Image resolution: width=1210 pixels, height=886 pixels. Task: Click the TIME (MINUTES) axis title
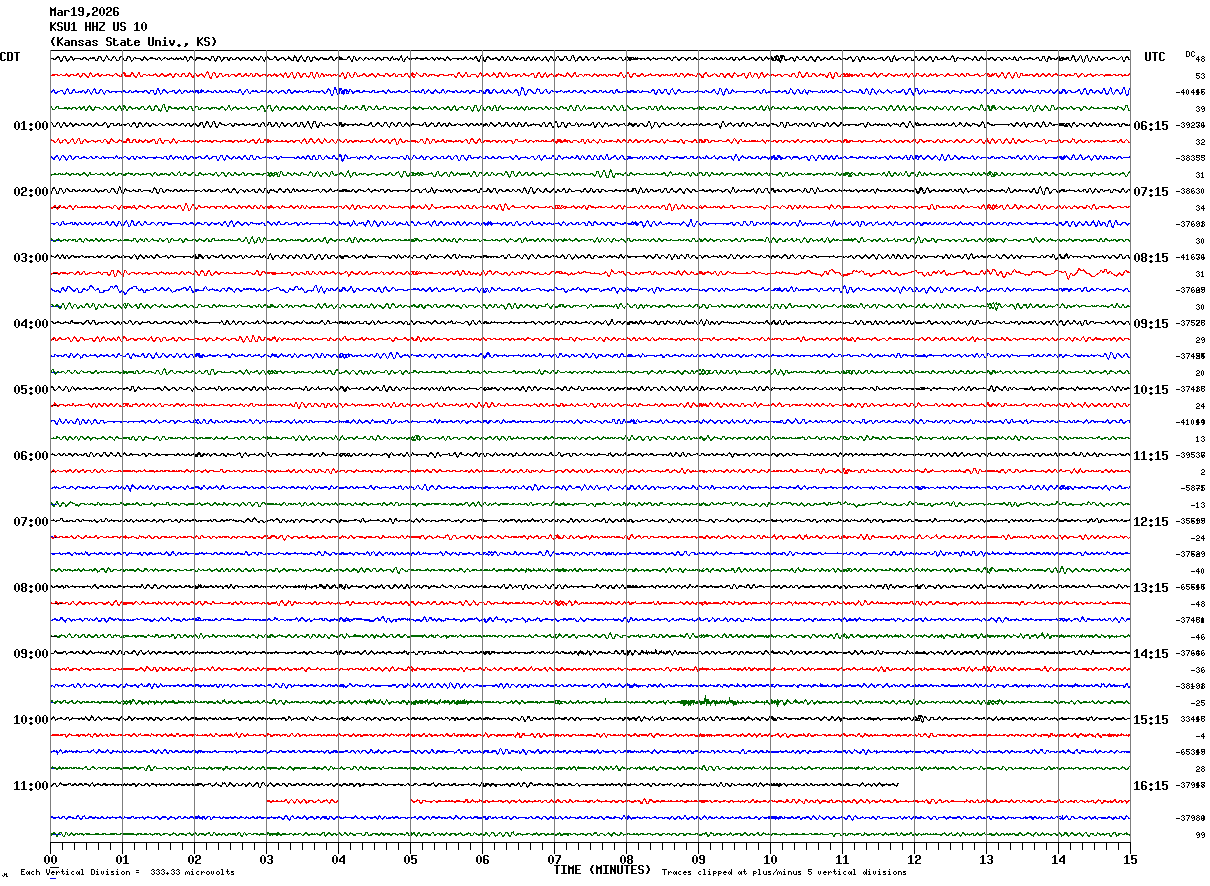[602, 870]
